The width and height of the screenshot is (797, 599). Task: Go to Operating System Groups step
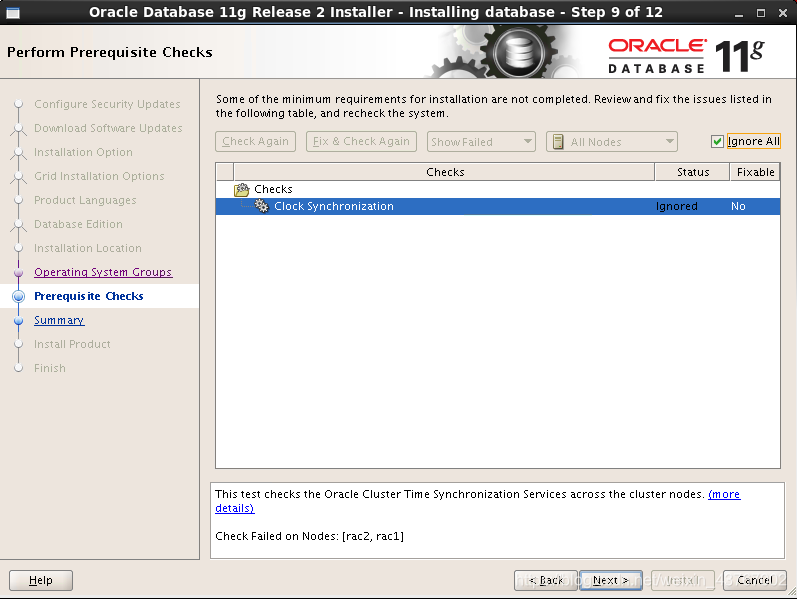click(x=103, y=272)
